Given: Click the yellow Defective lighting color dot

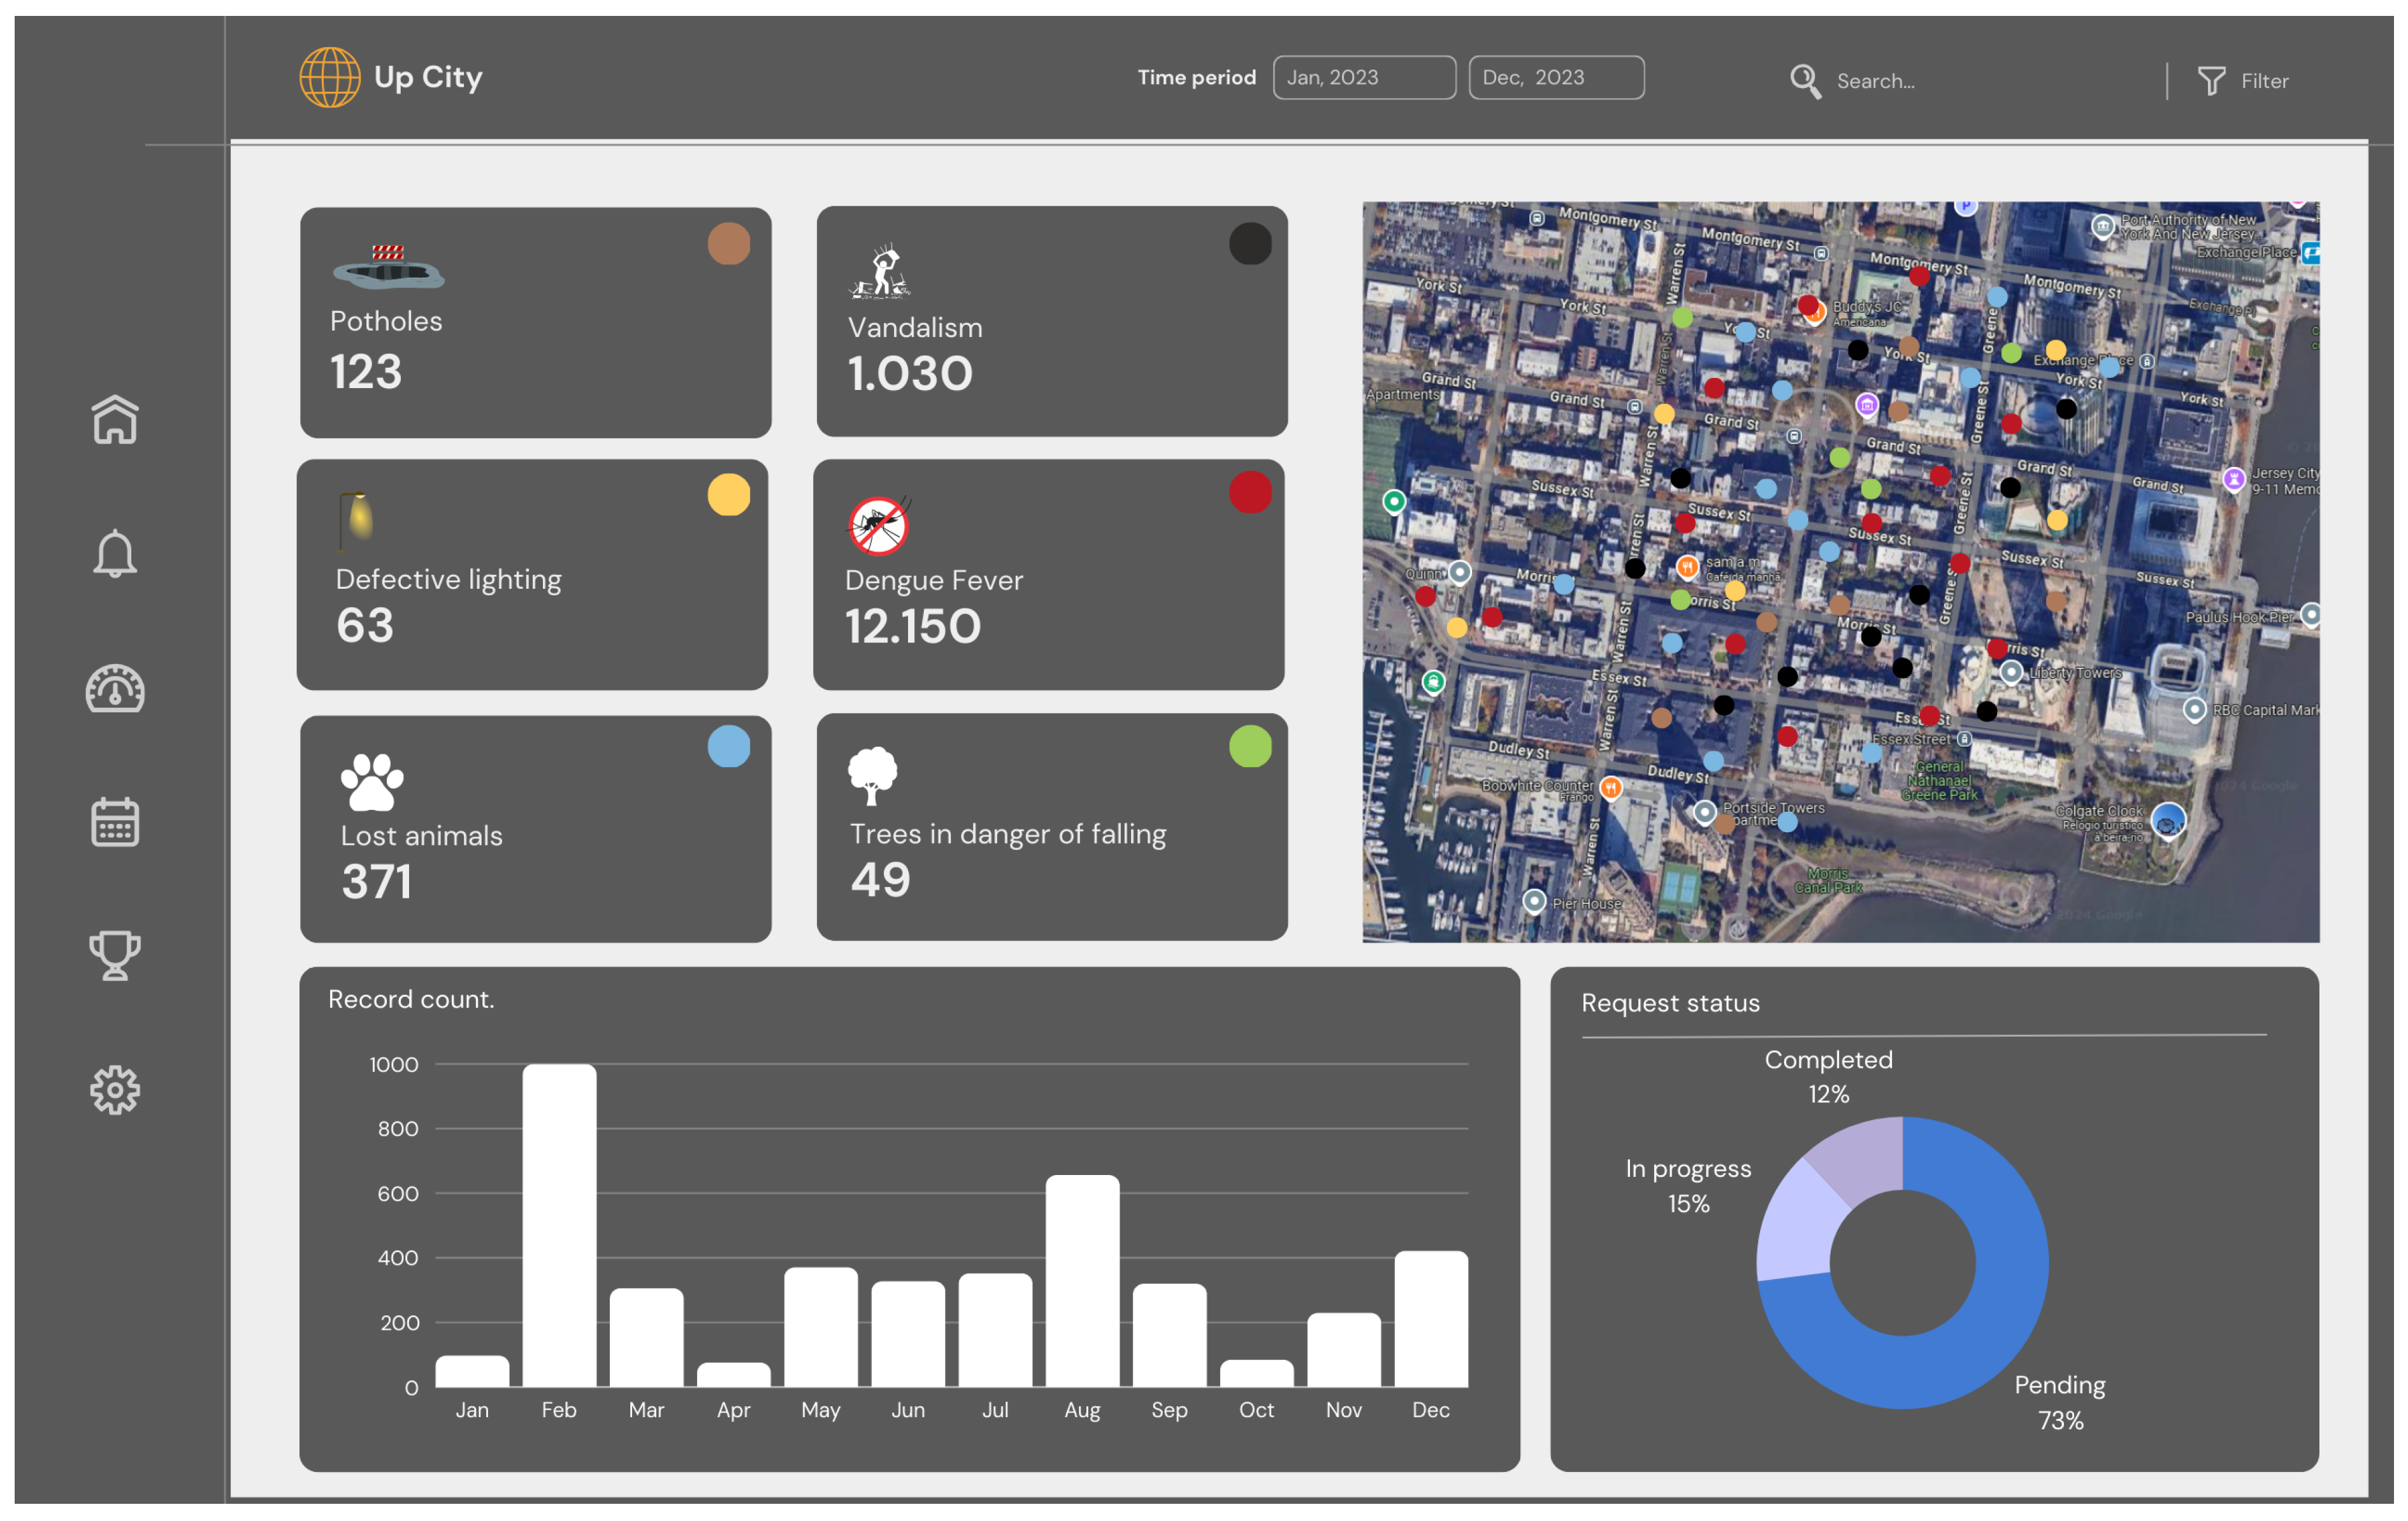Looking at the screenshot, I should [729, 494].
